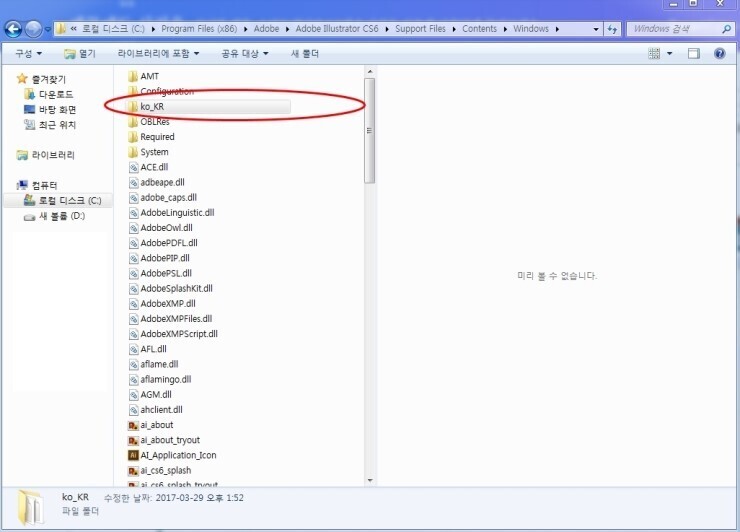This screenshot has height=532, width=740.
Task: Click the 새 폴더 (New folder) button
Action: (305, 53)
